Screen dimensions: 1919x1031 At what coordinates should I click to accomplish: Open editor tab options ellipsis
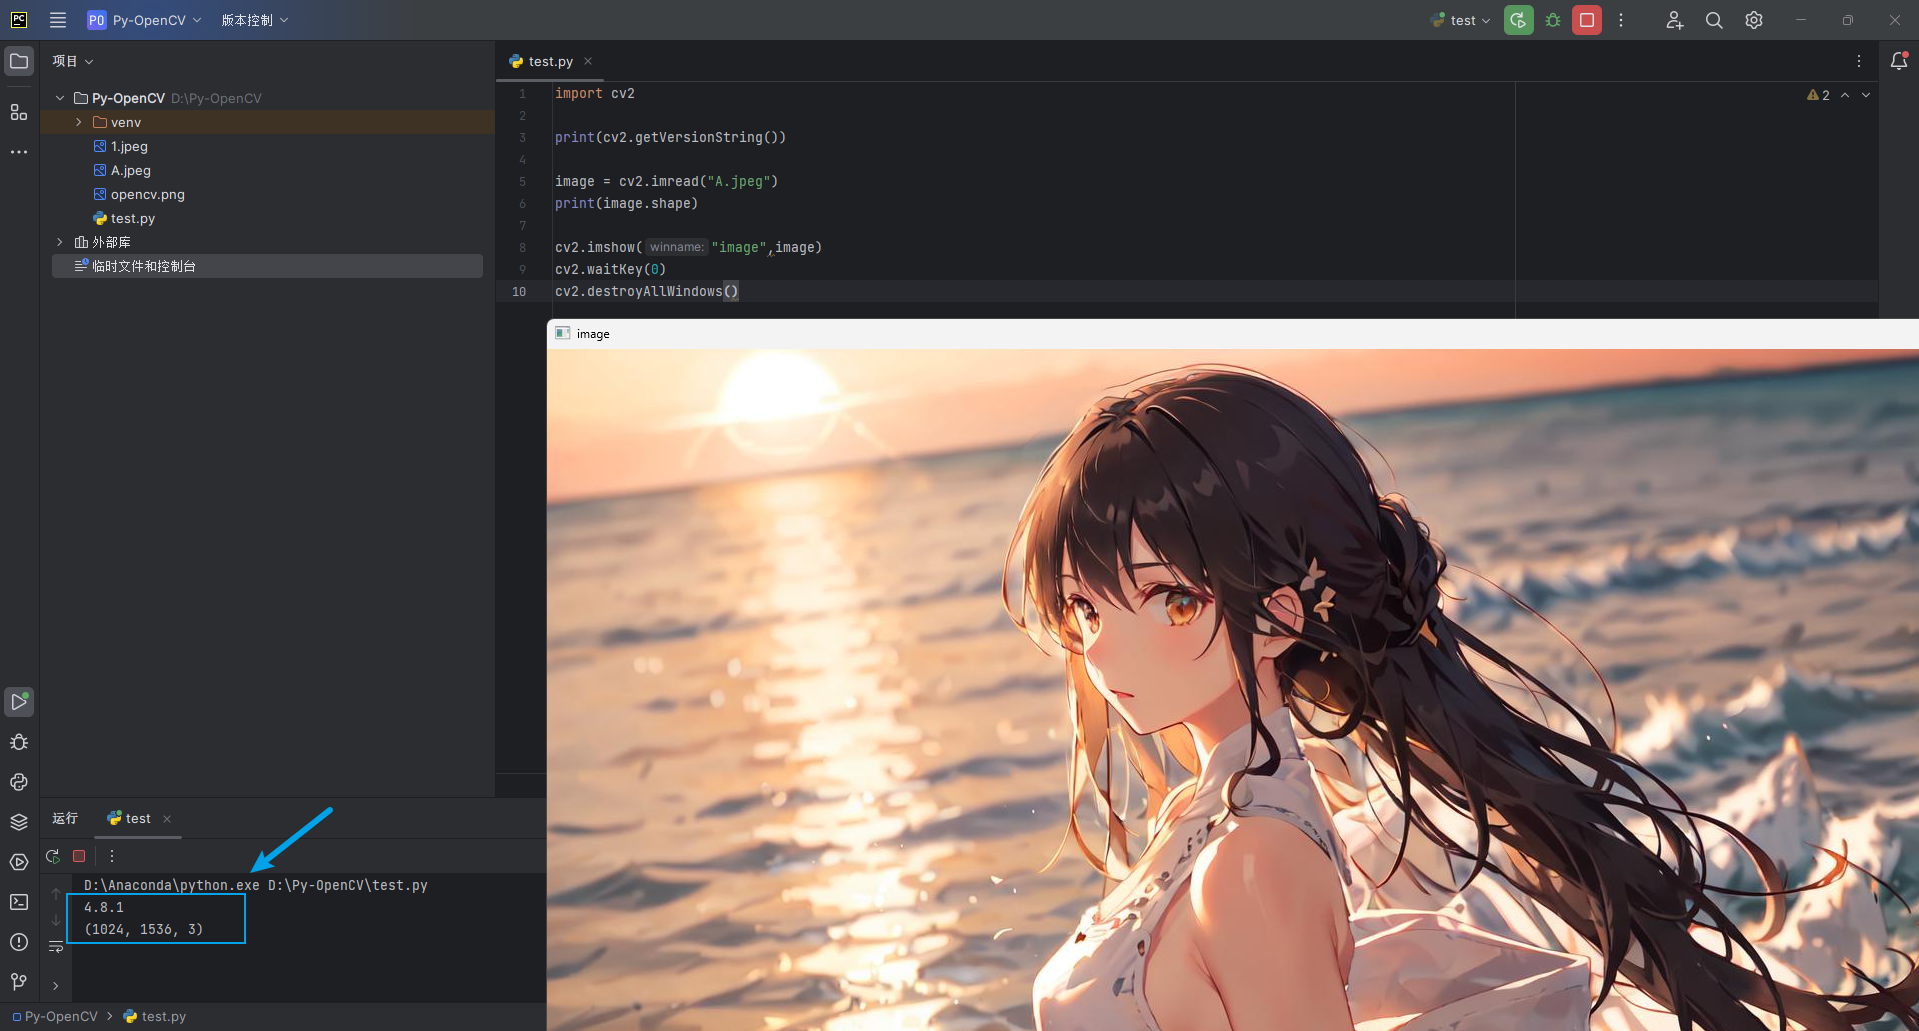tap(1859, 61)
